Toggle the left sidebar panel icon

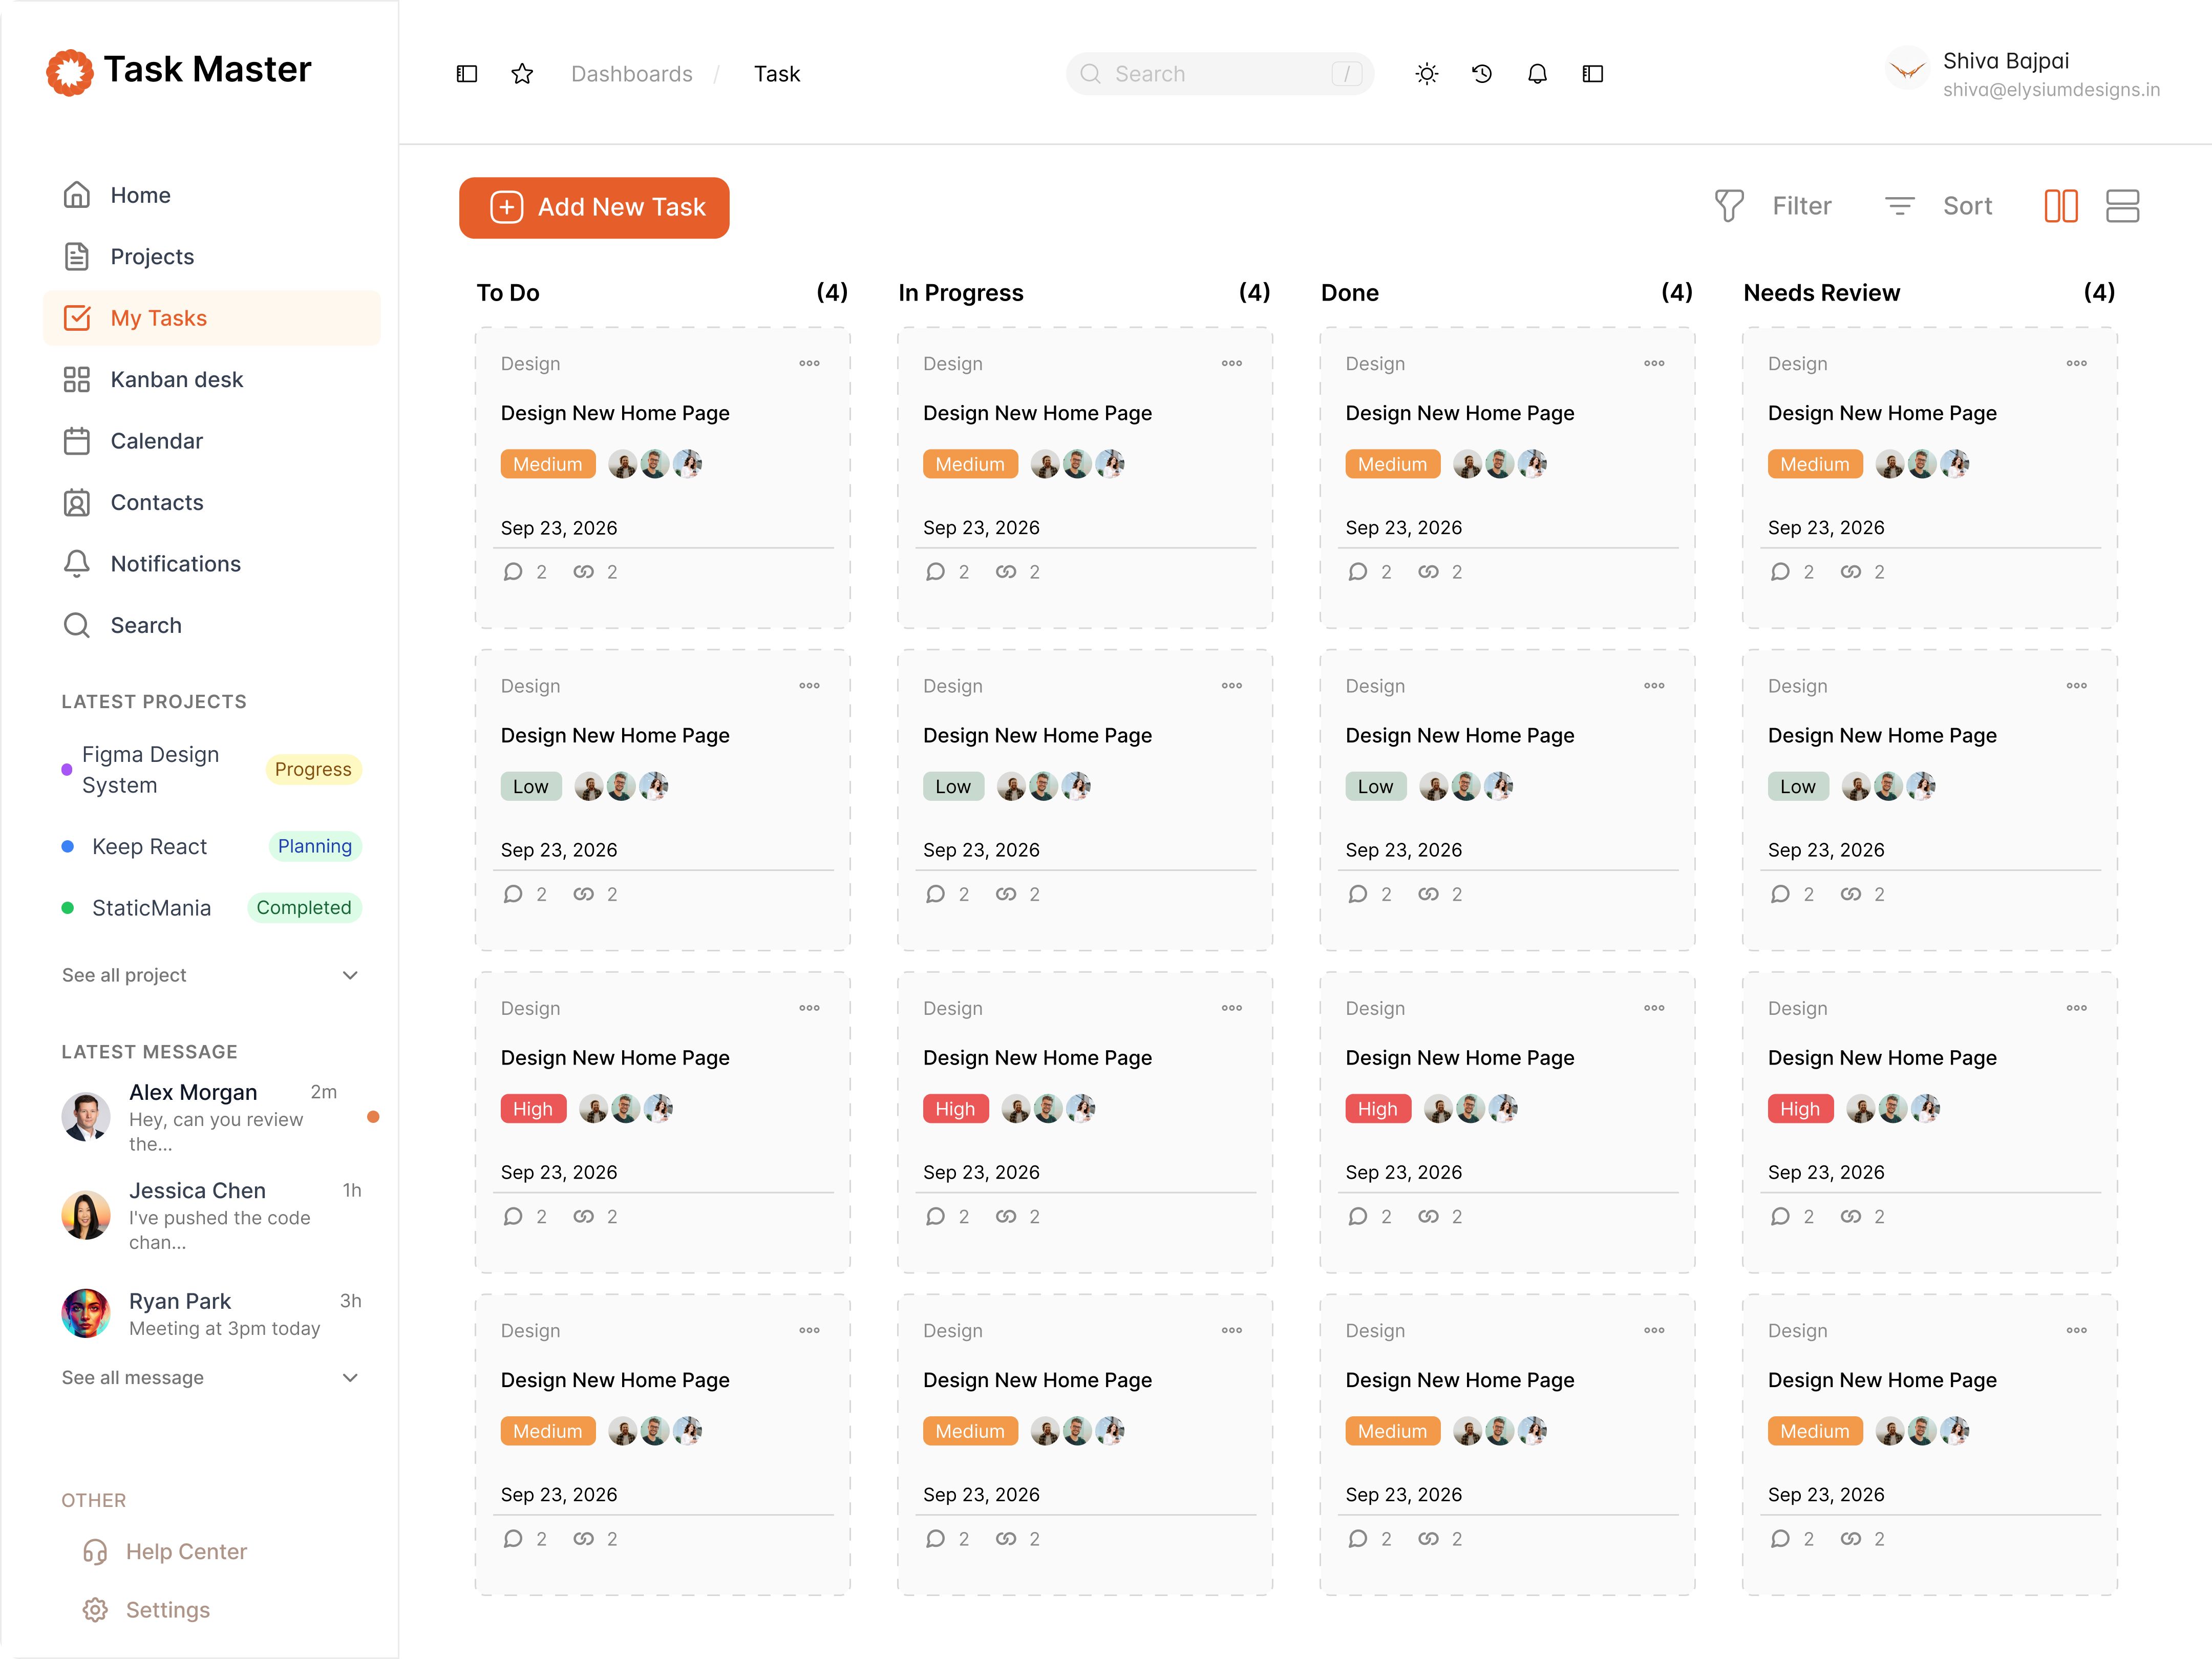467,74
